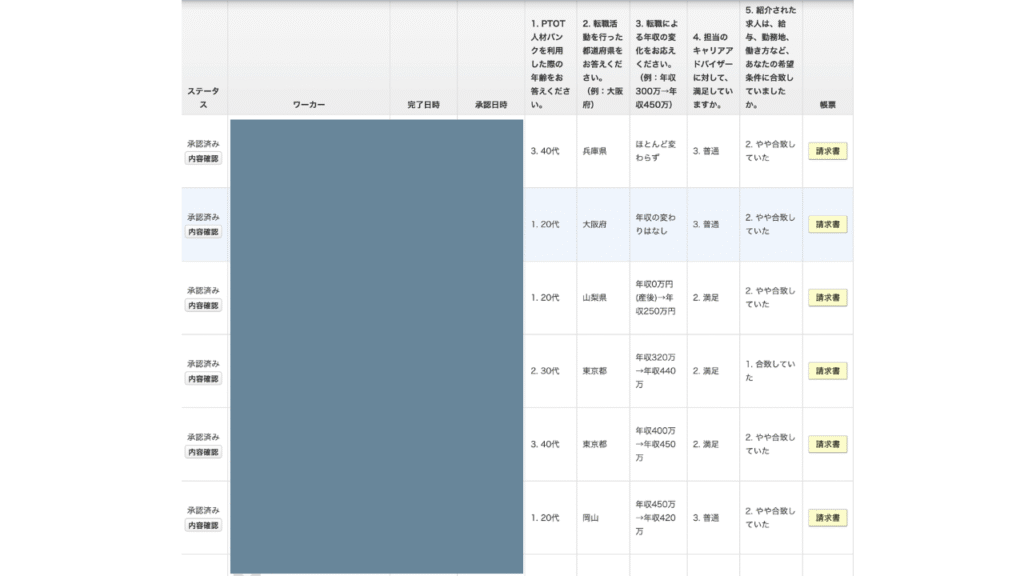Click 請求書 in the 年収400万→年収450万 row
1024x576 pixels.
click(827, 444)
